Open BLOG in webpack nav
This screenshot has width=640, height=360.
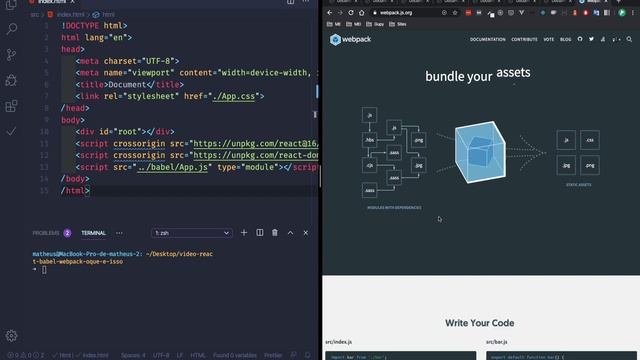tap(565, 40)
